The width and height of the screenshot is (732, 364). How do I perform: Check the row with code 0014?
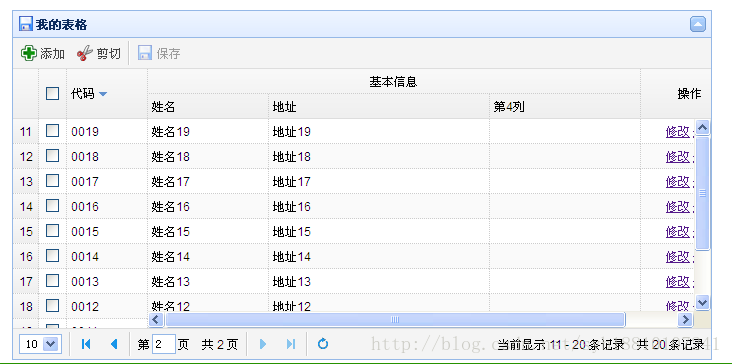[x=52, y=255]
